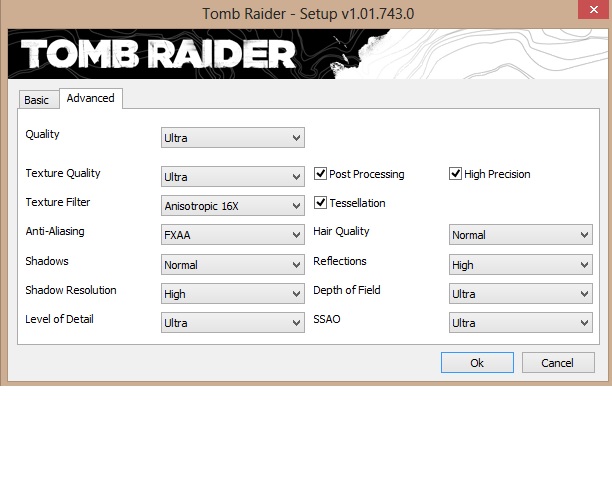Open the Shadow Resolution dropdown
Viewport: 612px width, 500px height.
(233, 294)
